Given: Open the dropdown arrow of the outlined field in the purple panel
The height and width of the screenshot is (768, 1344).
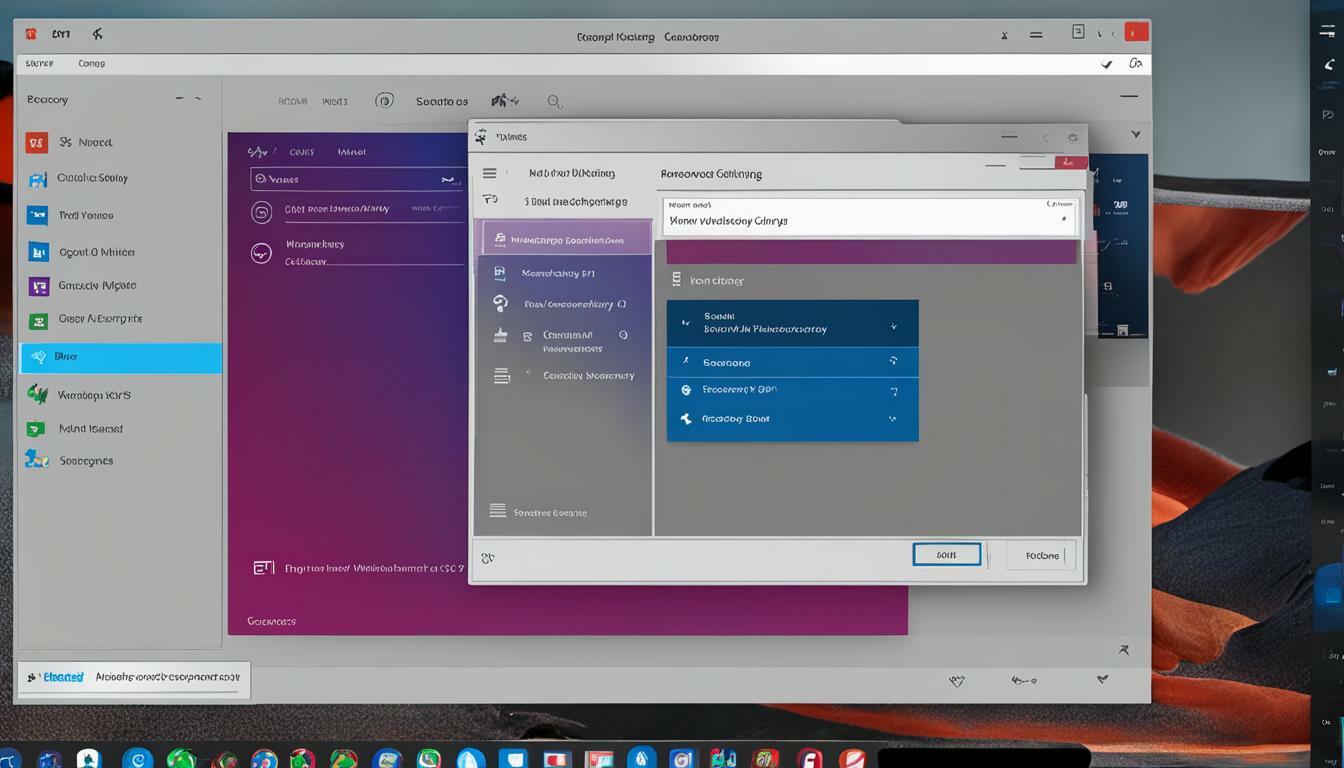Looking at the screenshot, I should [x=449, y=180].
